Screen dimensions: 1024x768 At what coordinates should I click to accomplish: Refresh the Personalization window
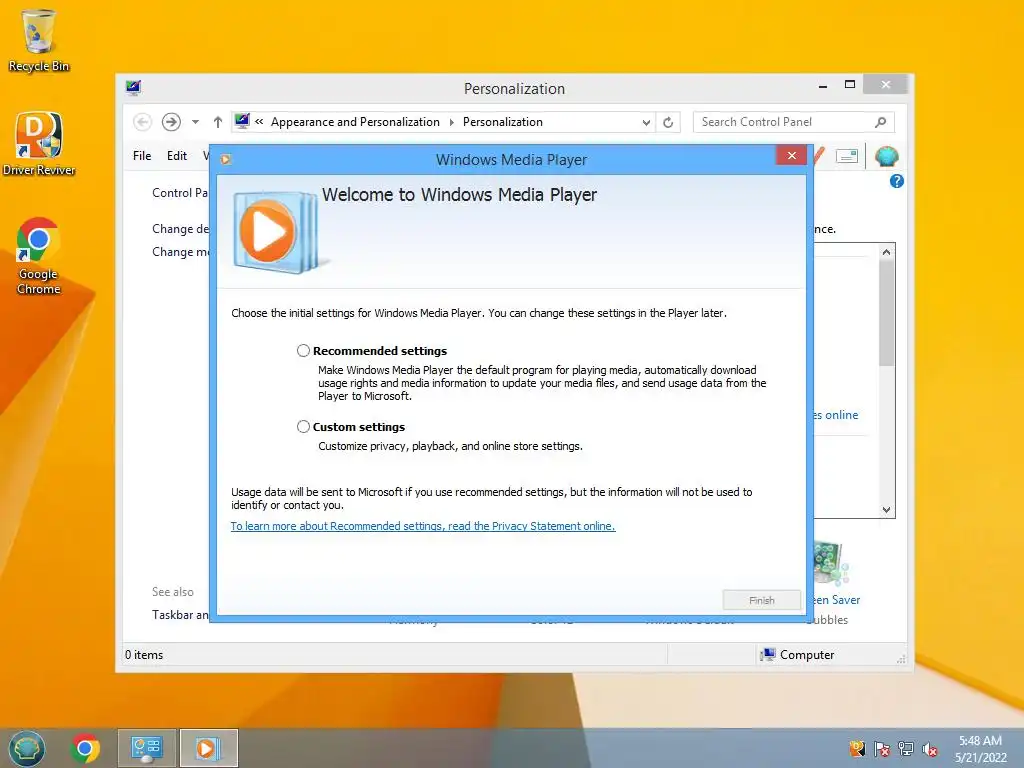[x=668, y=122]
